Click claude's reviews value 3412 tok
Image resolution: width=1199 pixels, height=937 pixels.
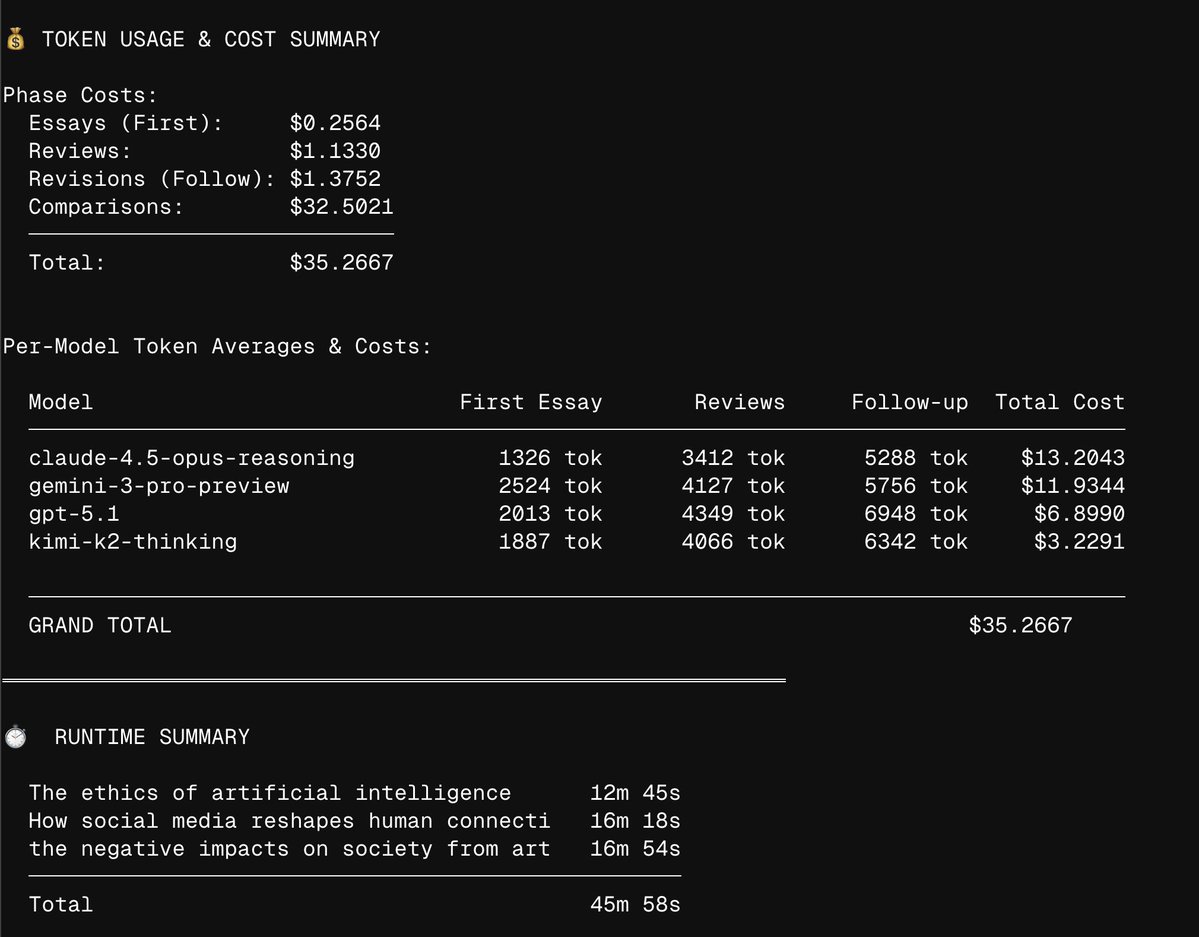pos(733,457)
